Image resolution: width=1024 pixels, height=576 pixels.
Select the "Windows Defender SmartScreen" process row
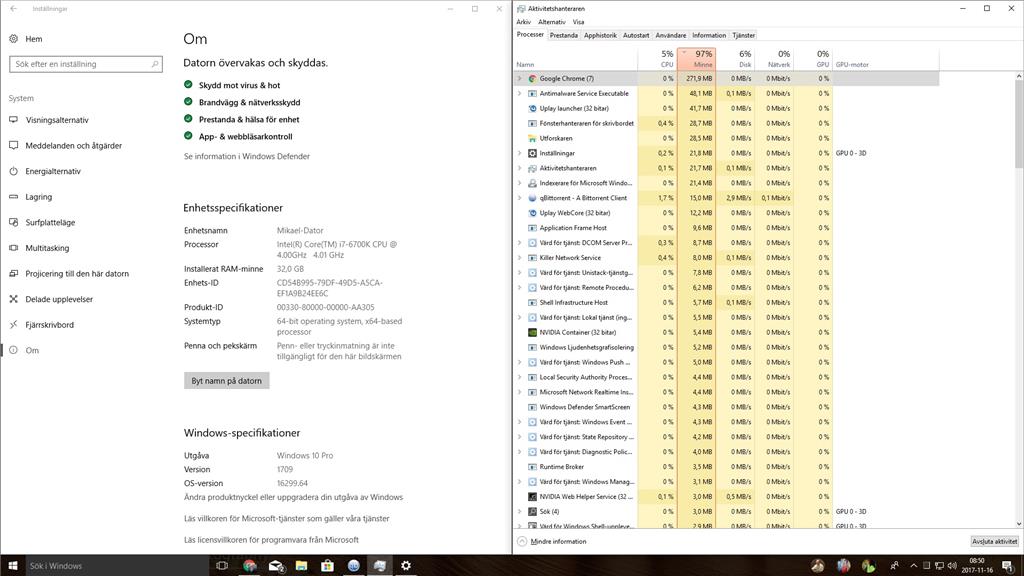(x=727, y=408)
